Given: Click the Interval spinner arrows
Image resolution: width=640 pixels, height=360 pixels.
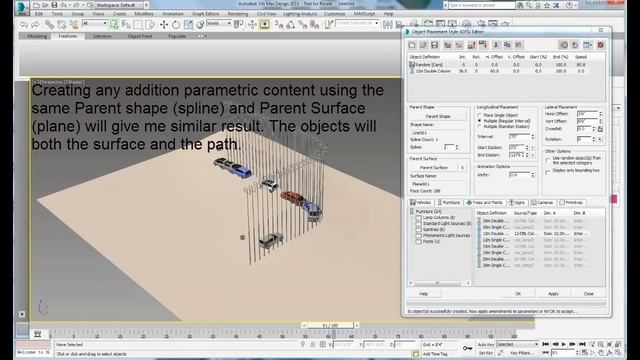Looking at the screenshot, I should click(x=533, y=137).
